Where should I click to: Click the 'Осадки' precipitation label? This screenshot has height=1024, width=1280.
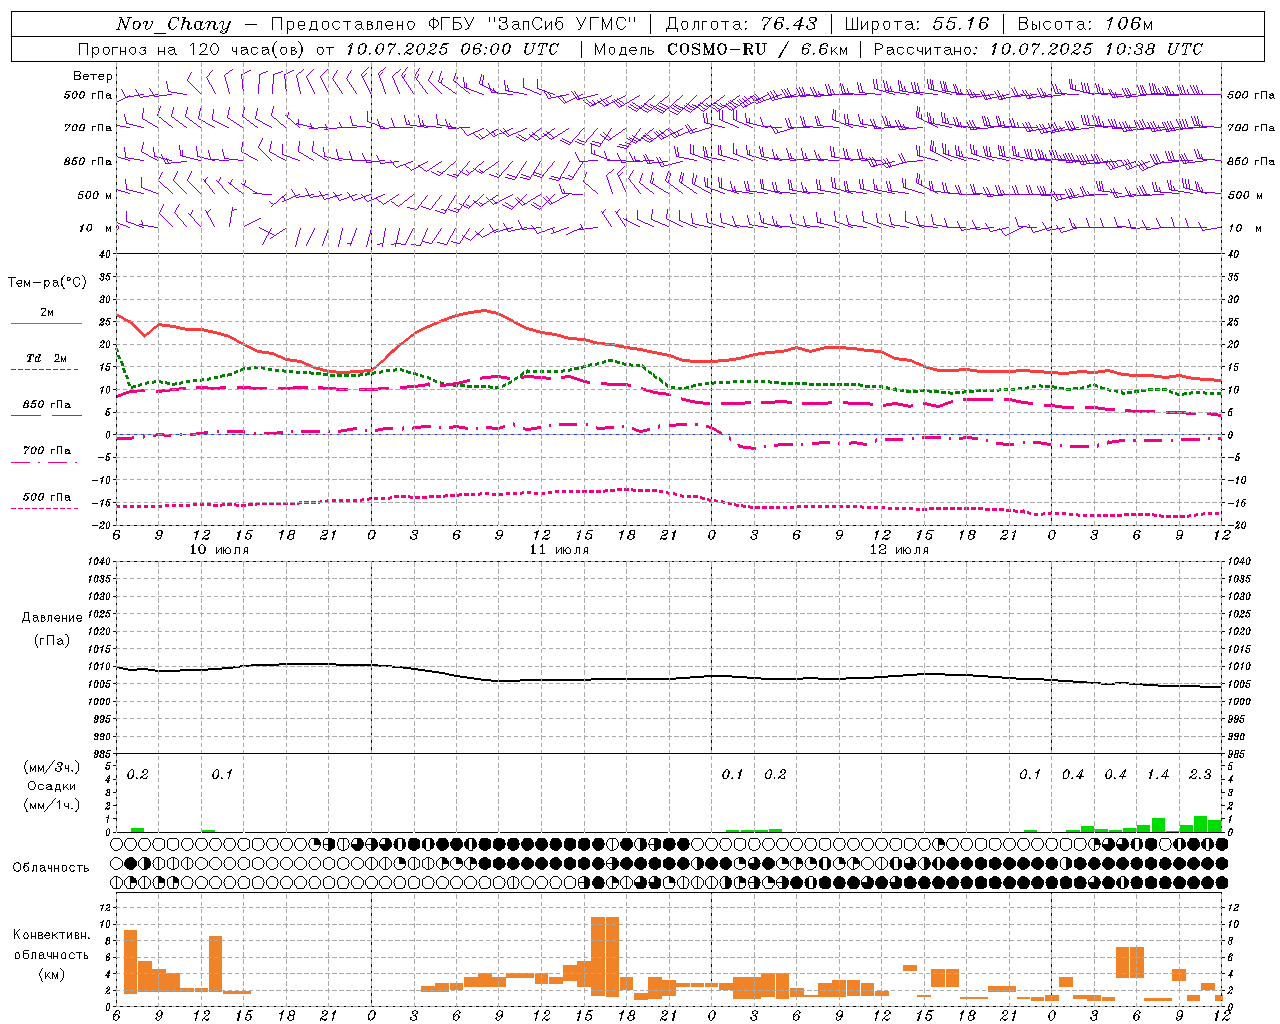tap(52, 786)
